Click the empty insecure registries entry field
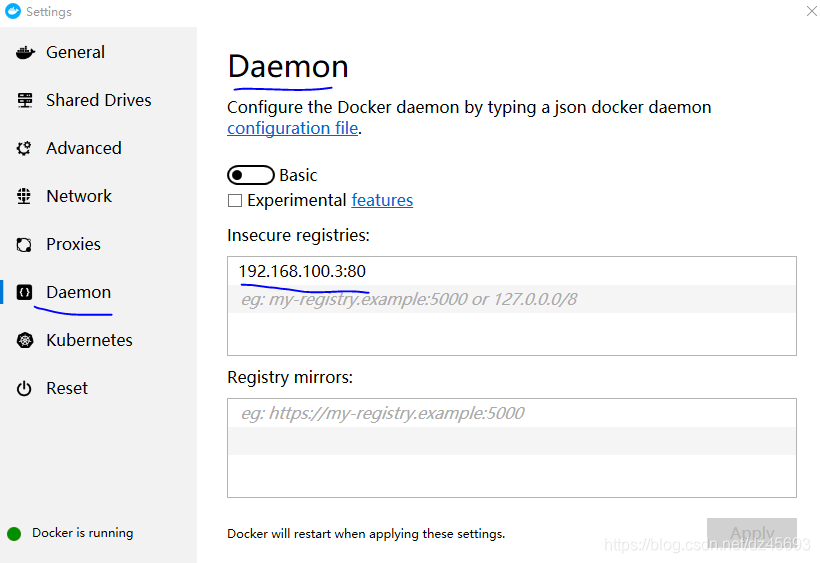Screen dimensions: 820x563 511,299
